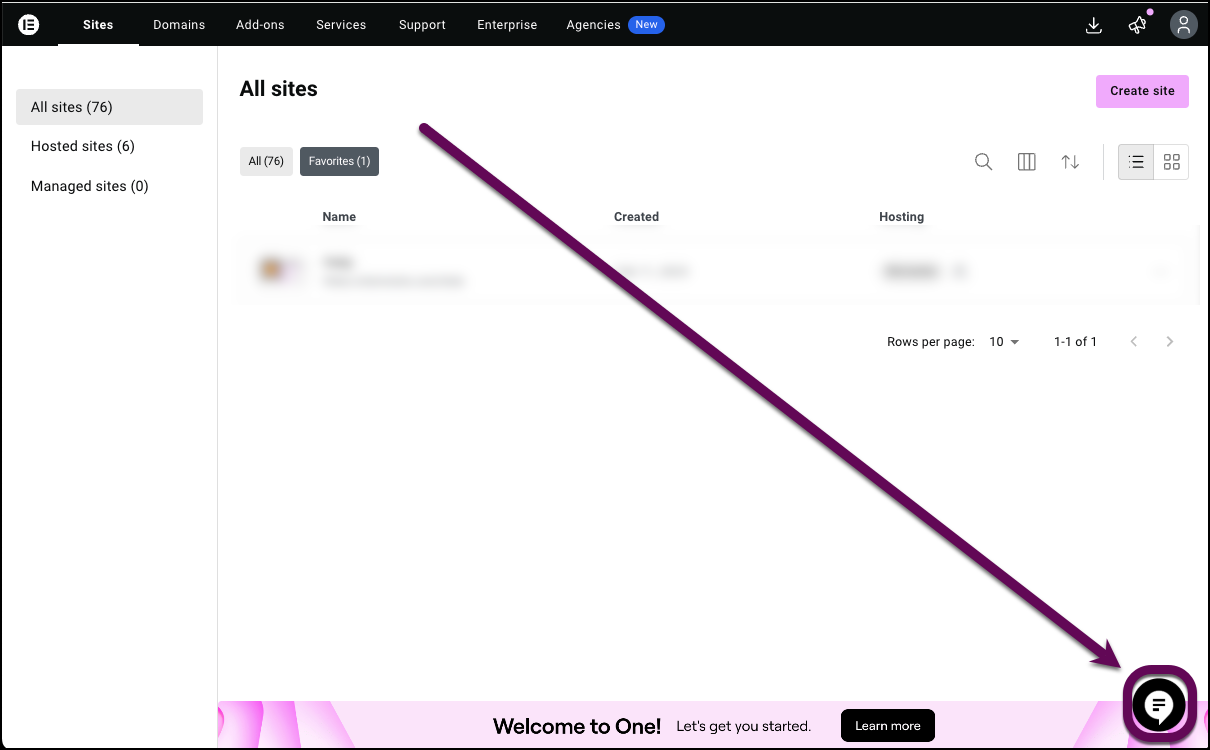1210x750 pixels.
Task: Open the column visibility settings icon
Action: coord(1026,161)
